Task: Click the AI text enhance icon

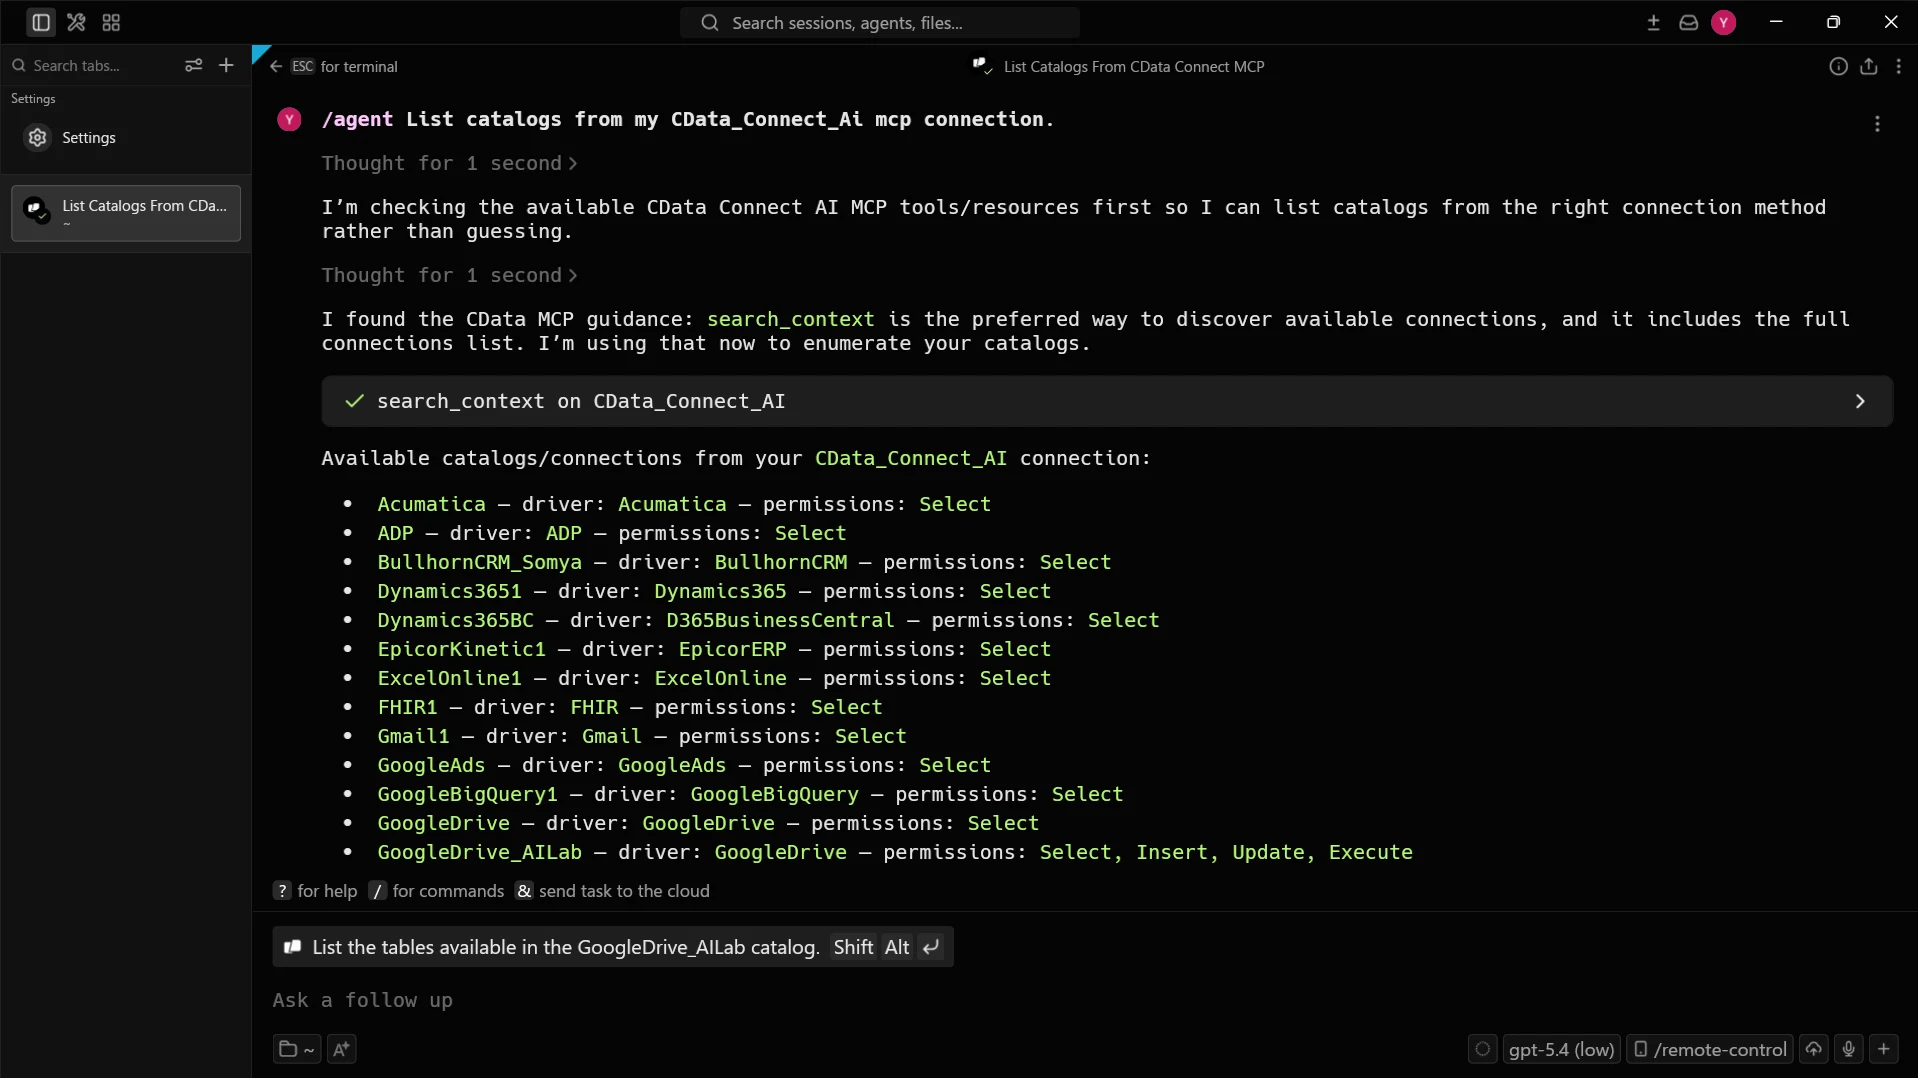Action: 341,1049
